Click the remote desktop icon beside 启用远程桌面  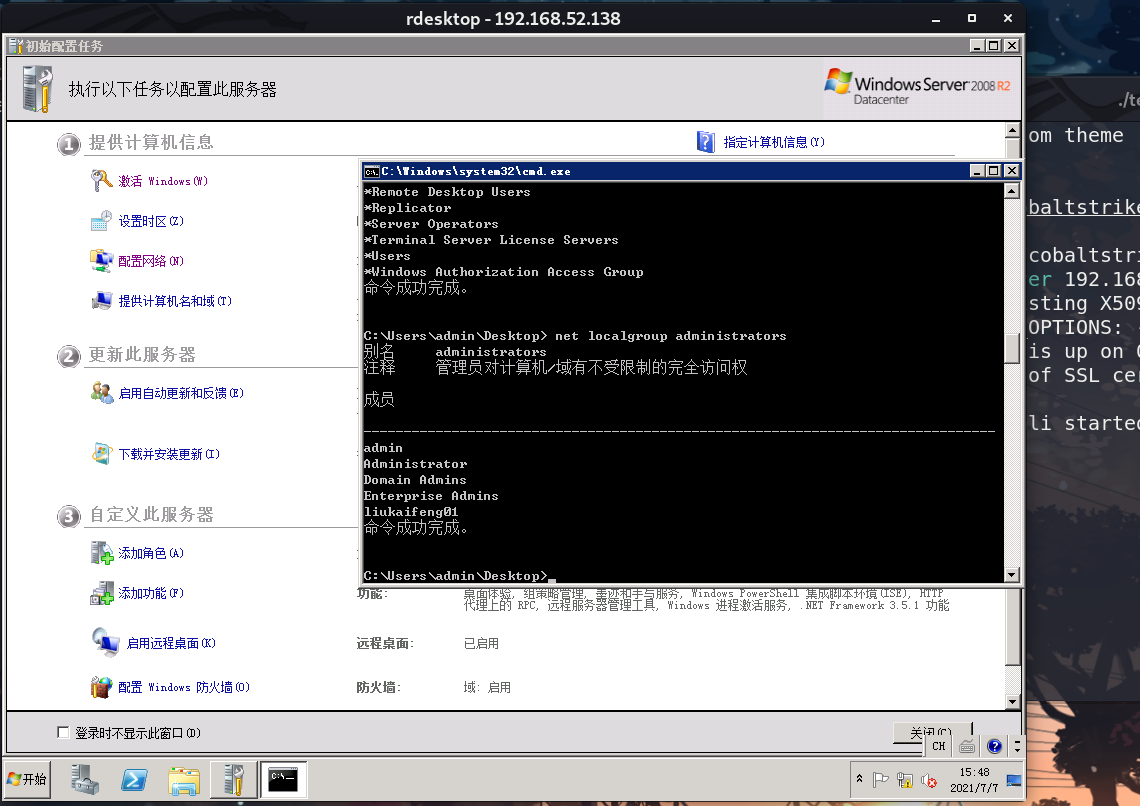pyautogui.click(x=105, y=642)
